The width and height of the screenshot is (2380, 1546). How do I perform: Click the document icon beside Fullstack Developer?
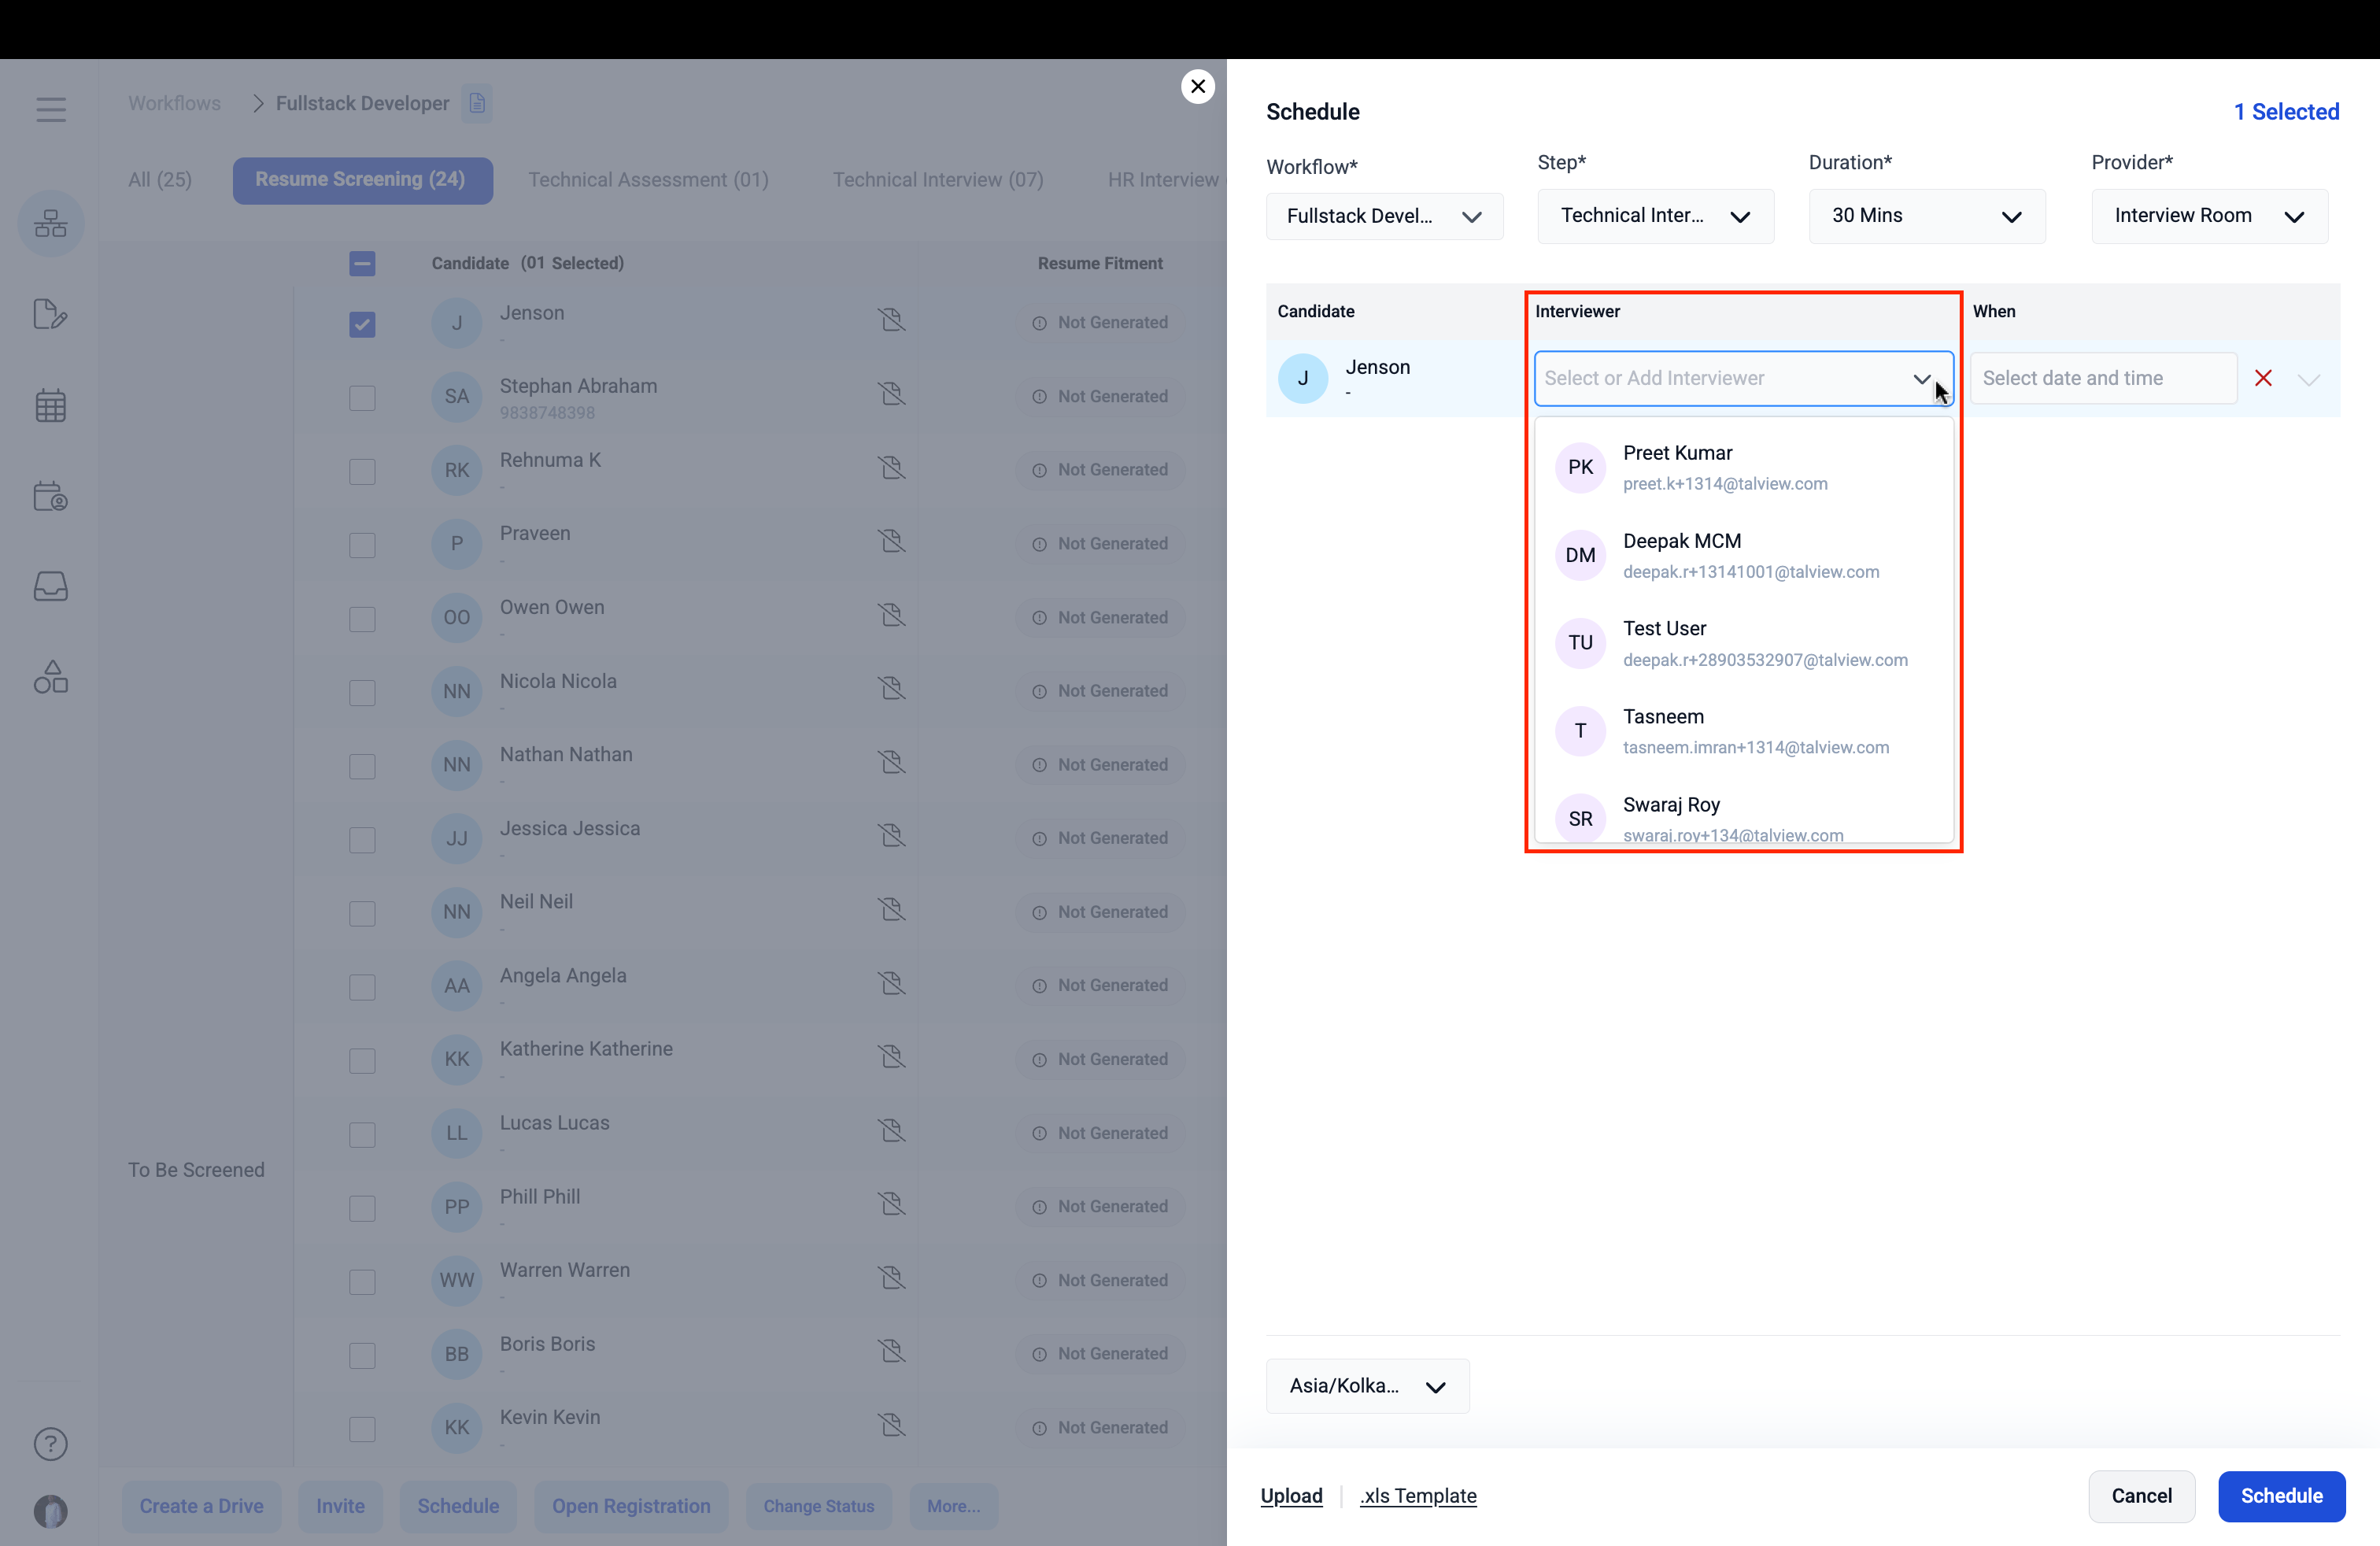pyautogui.click(x=477, y=103)
